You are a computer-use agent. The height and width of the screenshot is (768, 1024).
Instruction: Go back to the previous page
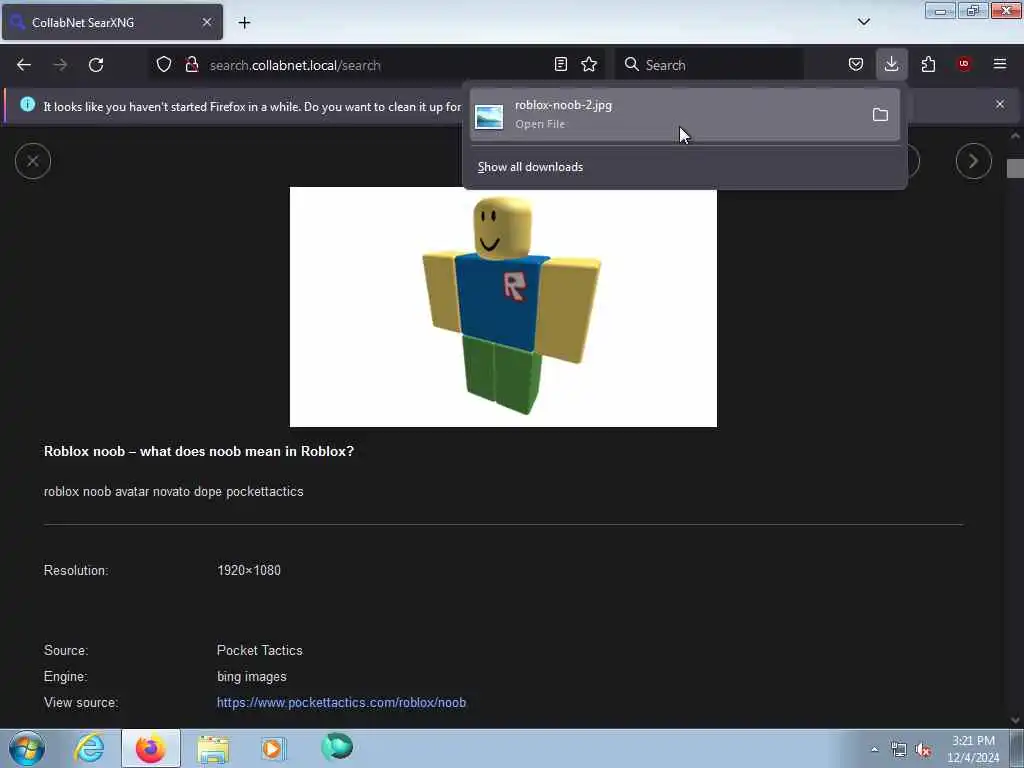click(24, 65)
